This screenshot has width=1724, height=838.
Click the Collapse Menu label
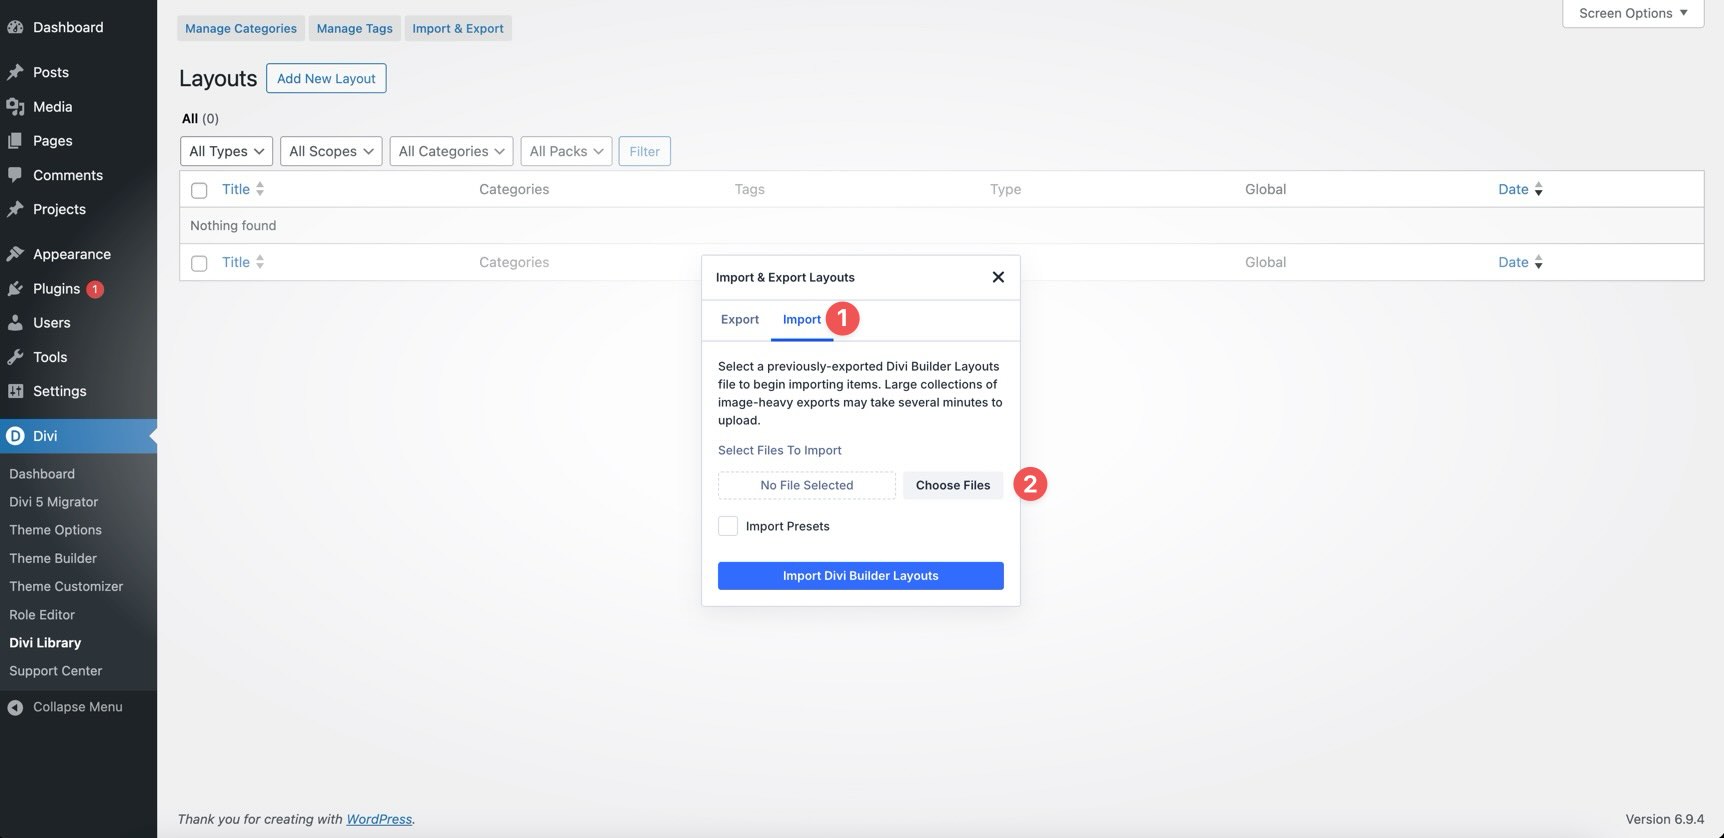[x=78, y=707]
